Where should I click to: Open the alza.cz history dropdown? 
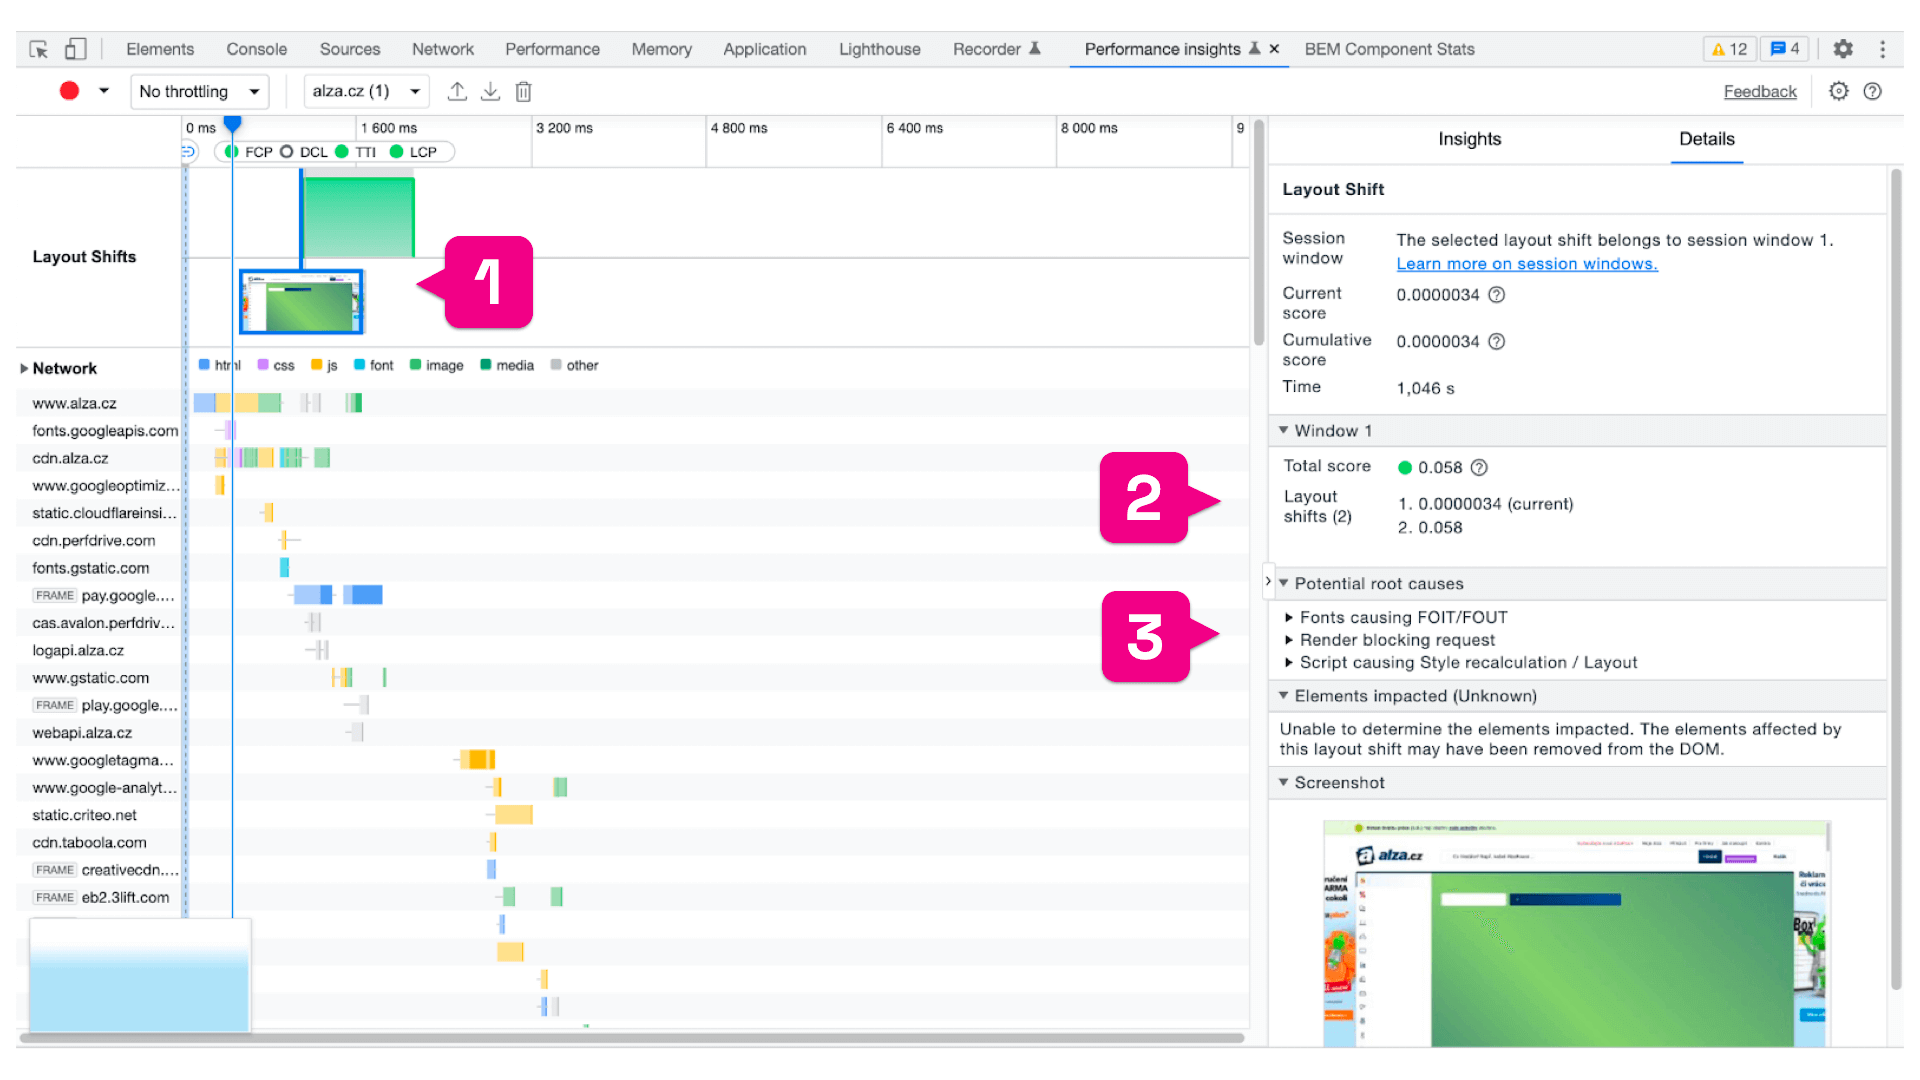tap(365, 91)
